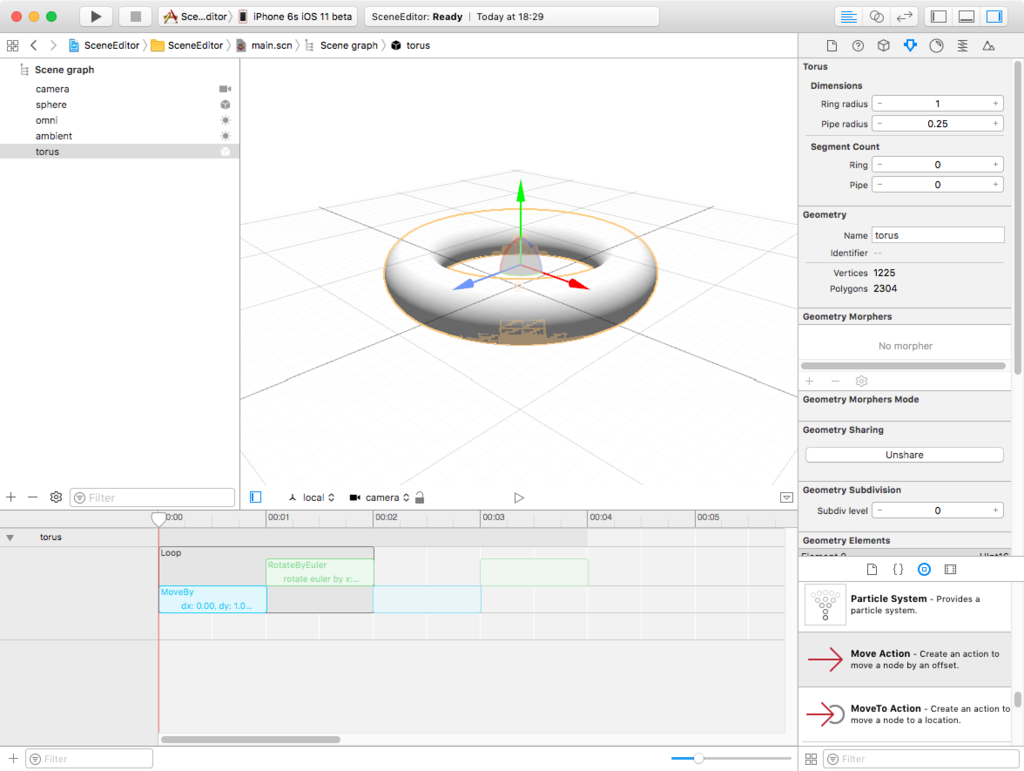
Task: Select MoveTo Action library item
Action: pos(905,714)
